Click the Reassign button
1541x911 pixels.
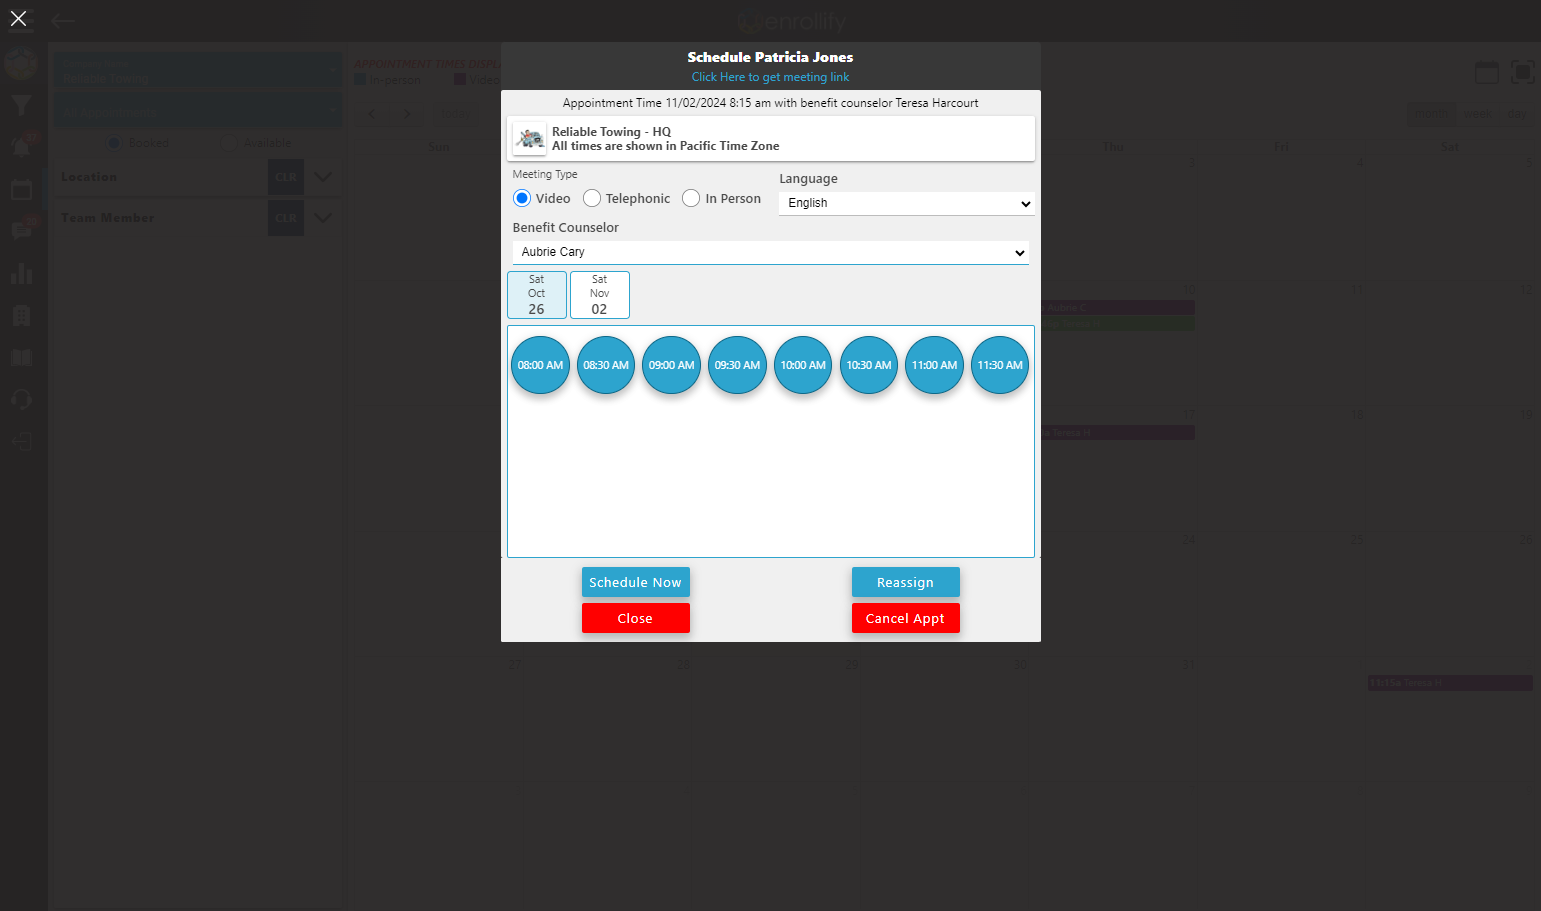[906, 582]
